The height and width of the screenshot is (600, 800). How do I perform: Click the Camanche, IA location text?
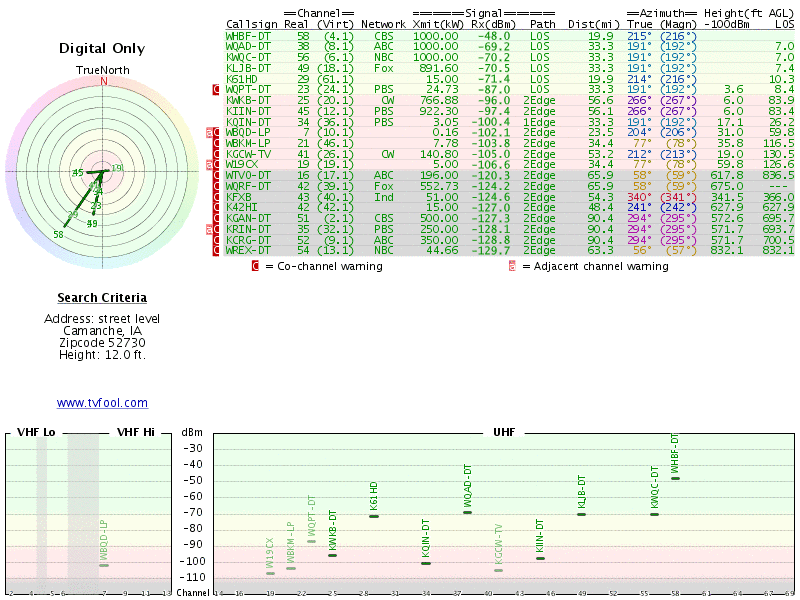point(102,331)
